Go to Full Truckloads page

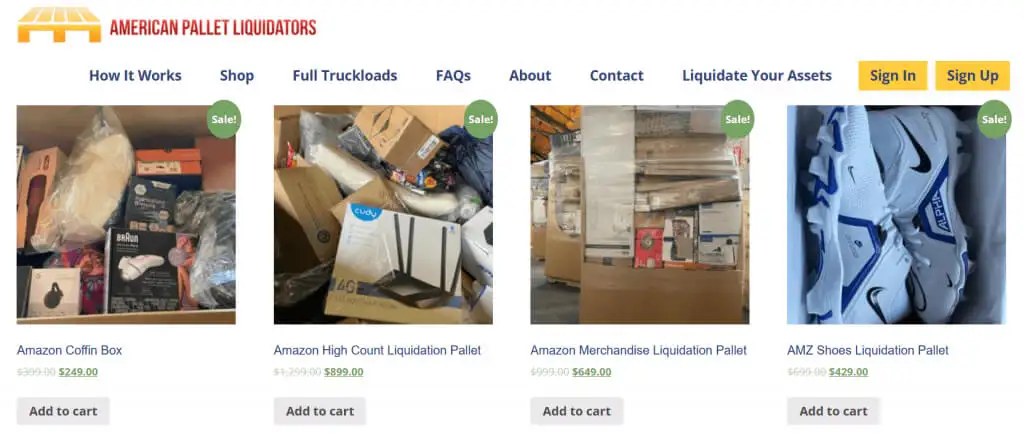tap(345, 76)
